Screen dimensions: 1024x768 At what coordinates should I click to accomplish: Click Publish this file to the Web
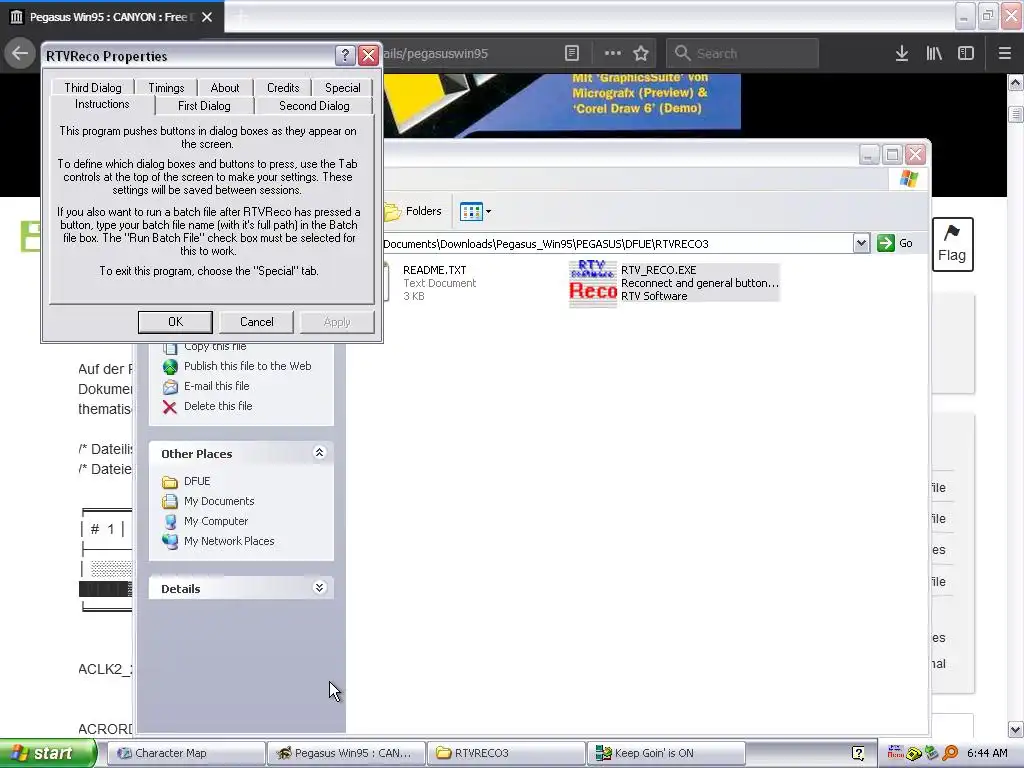[x=248, y=366]
